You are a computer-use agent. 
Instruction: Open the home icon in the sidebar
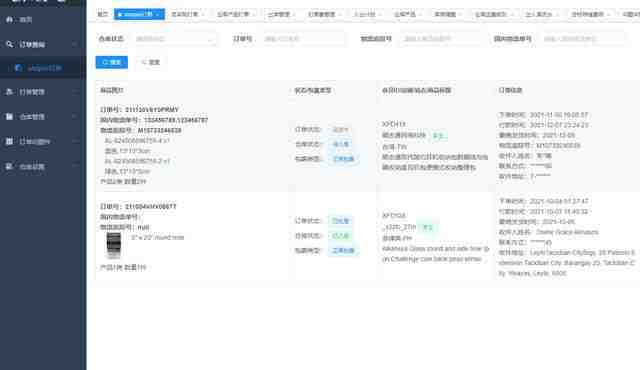[9, 19]
